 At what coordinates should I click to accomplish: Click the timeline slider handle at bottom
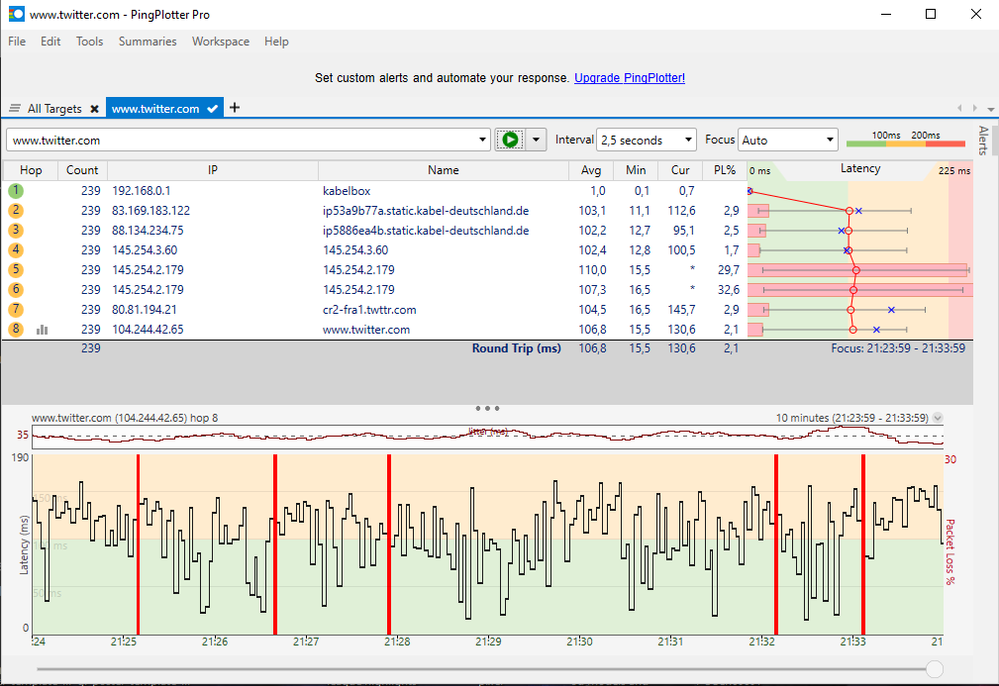(934, 668)
